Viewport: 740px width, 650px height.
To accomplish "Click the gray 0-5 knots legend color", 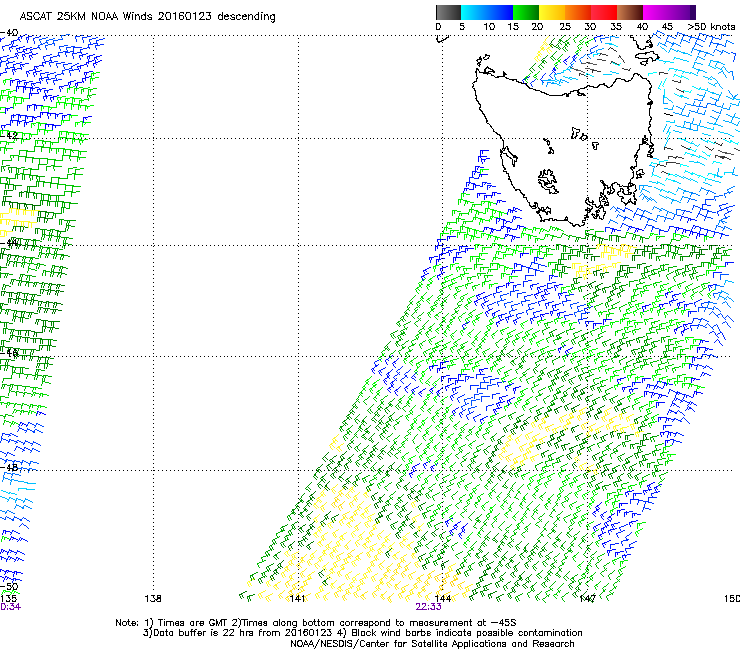I will (x=448, y=13).
